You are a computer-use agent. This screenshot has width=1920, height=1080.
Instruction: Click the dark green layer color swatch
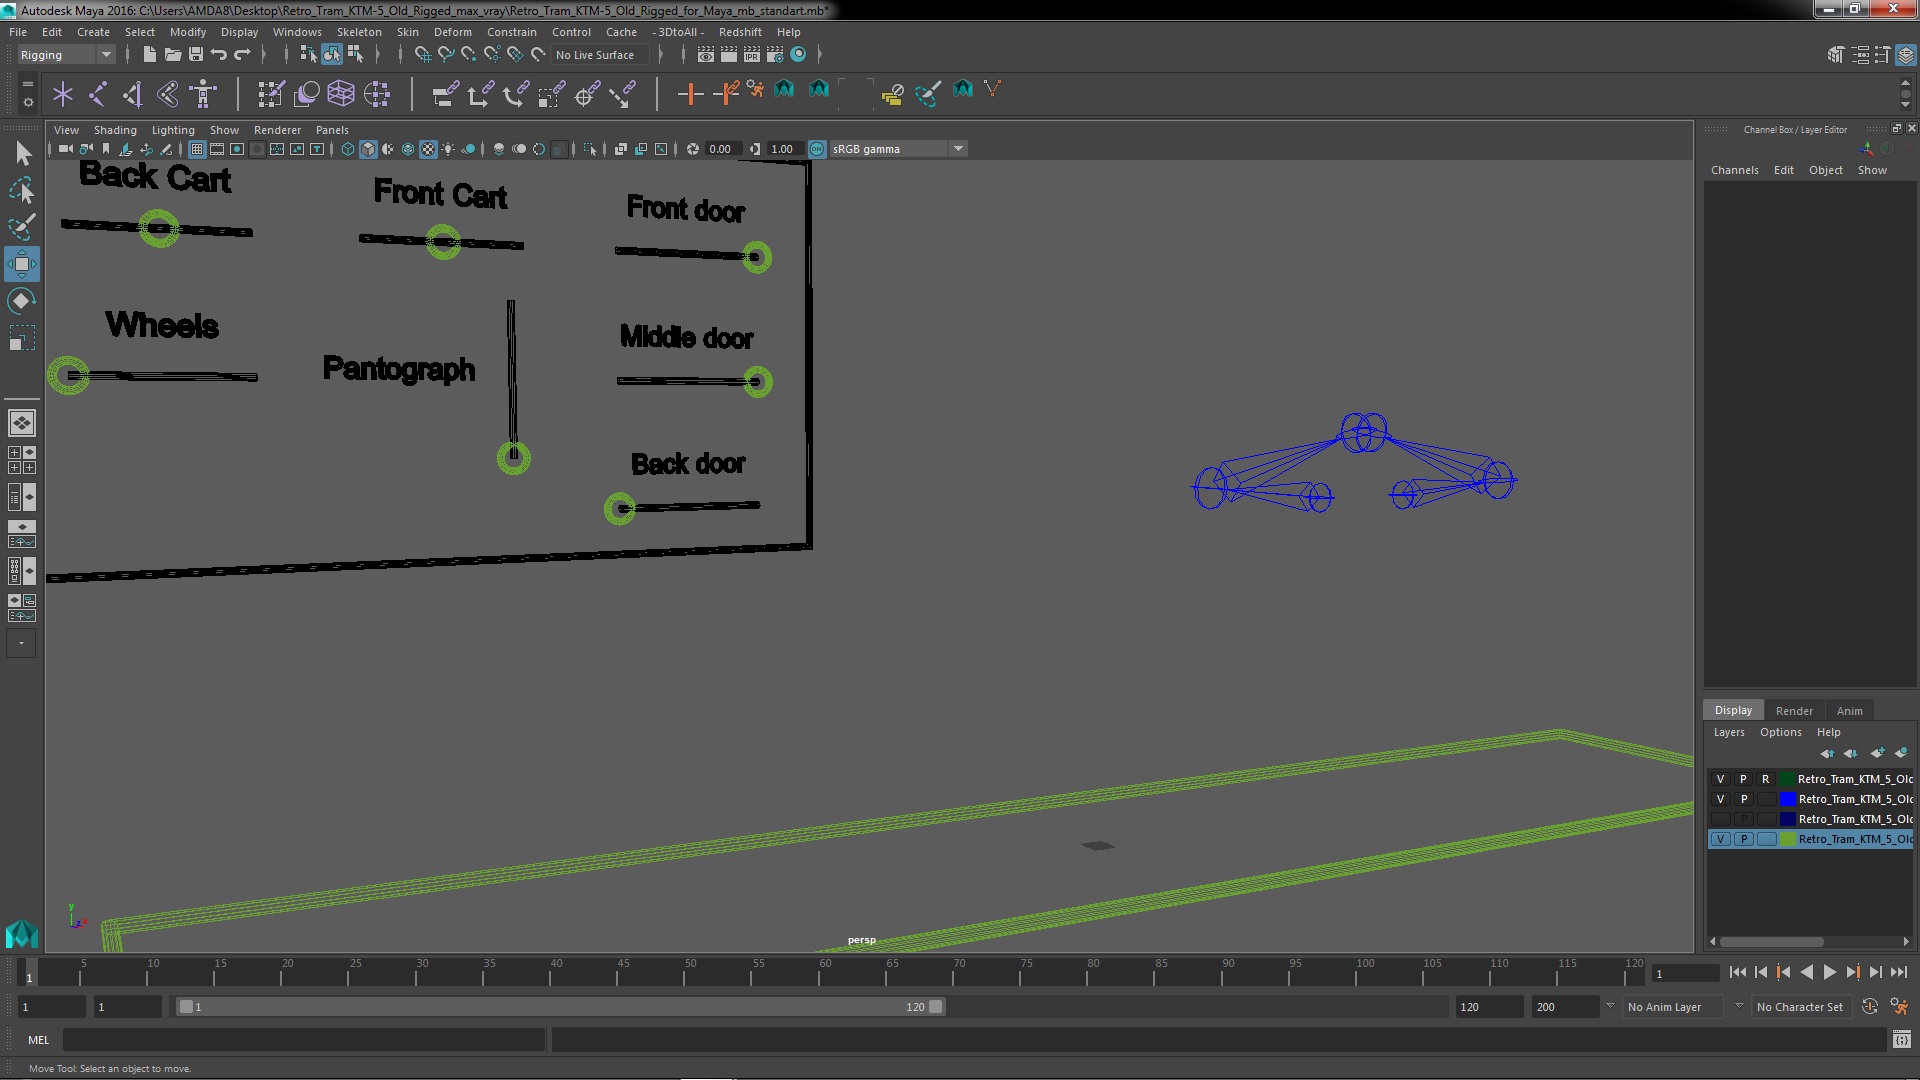[1787, 779]
